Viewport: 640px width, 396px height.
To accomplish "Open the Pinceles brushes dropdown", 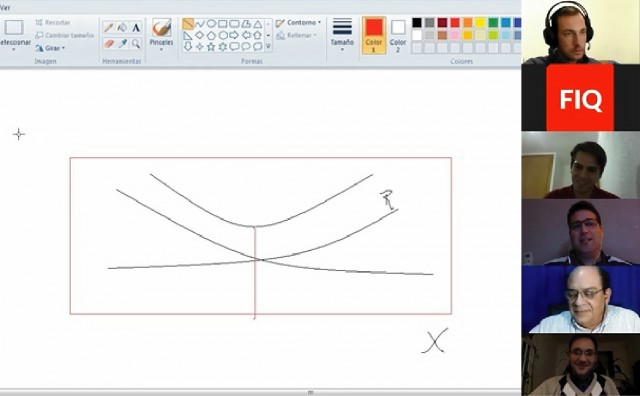I will [x=161, y=35].
